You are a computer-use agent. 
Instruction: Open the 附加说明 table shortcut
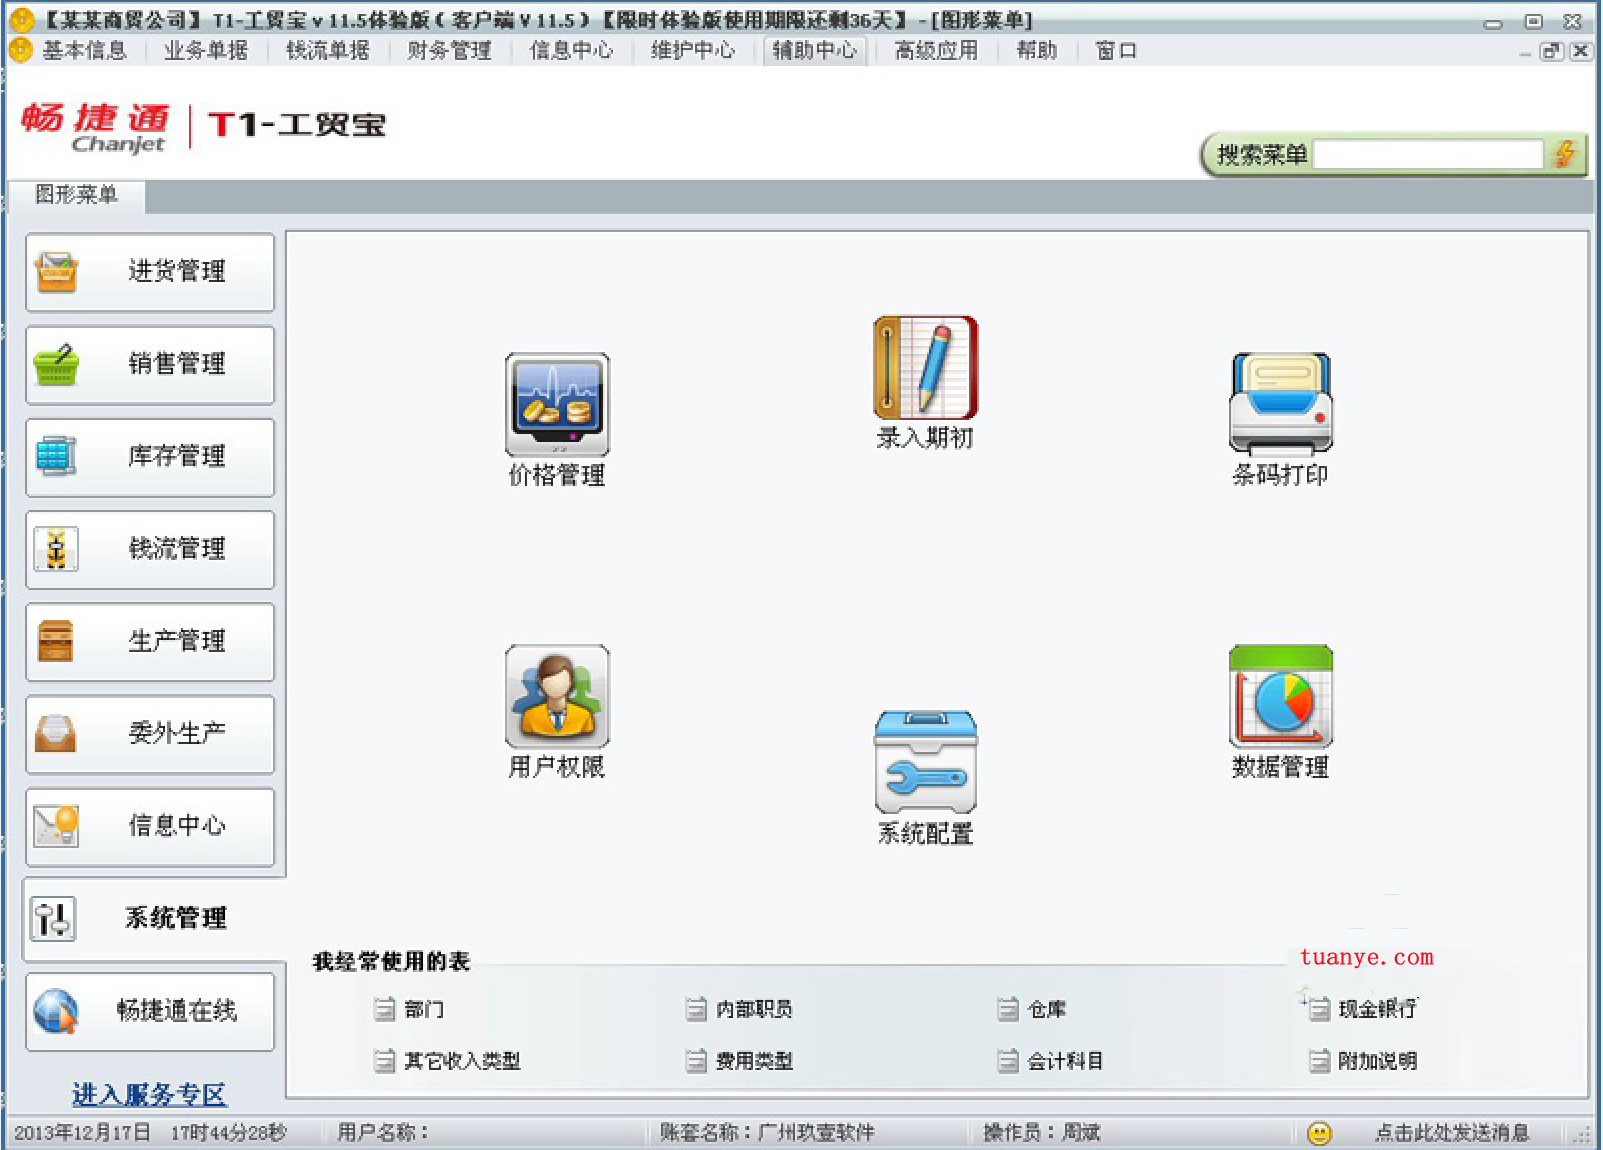[x=1362, y=1061]
